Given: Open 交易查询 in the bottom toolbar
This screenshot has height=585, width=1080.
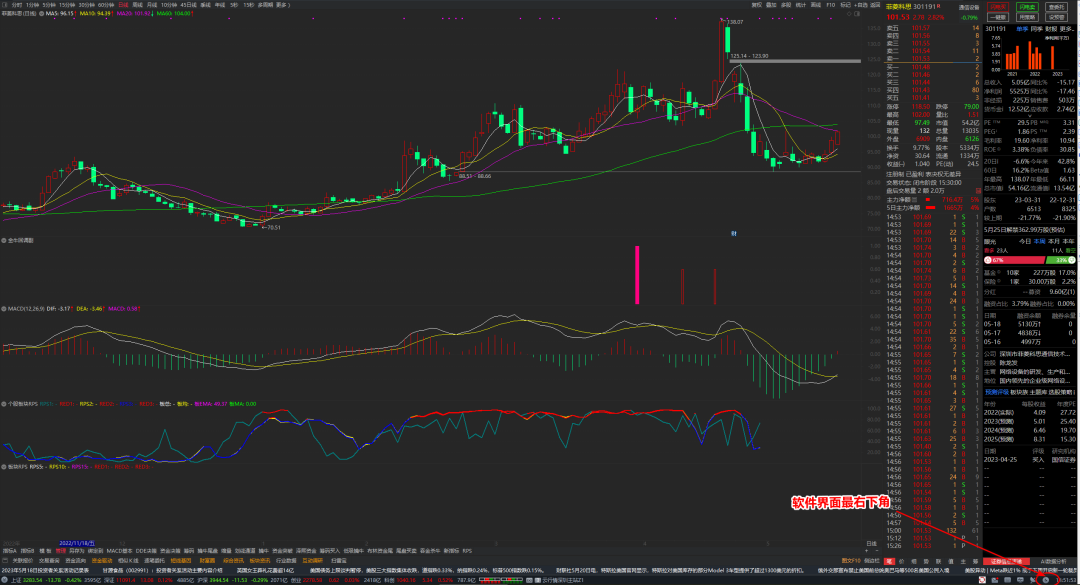Looking at the screenshot, I should point(50,561).
